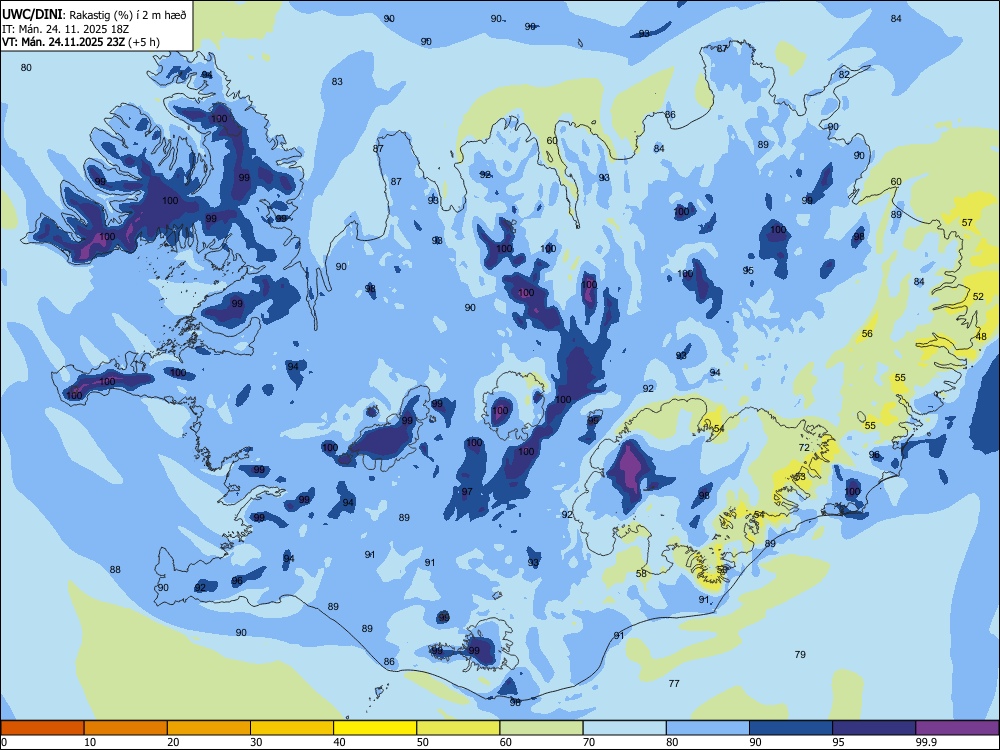Screen dimensions: 1000x750
Task: Click the map value '83'
Action: coord(337,82)
